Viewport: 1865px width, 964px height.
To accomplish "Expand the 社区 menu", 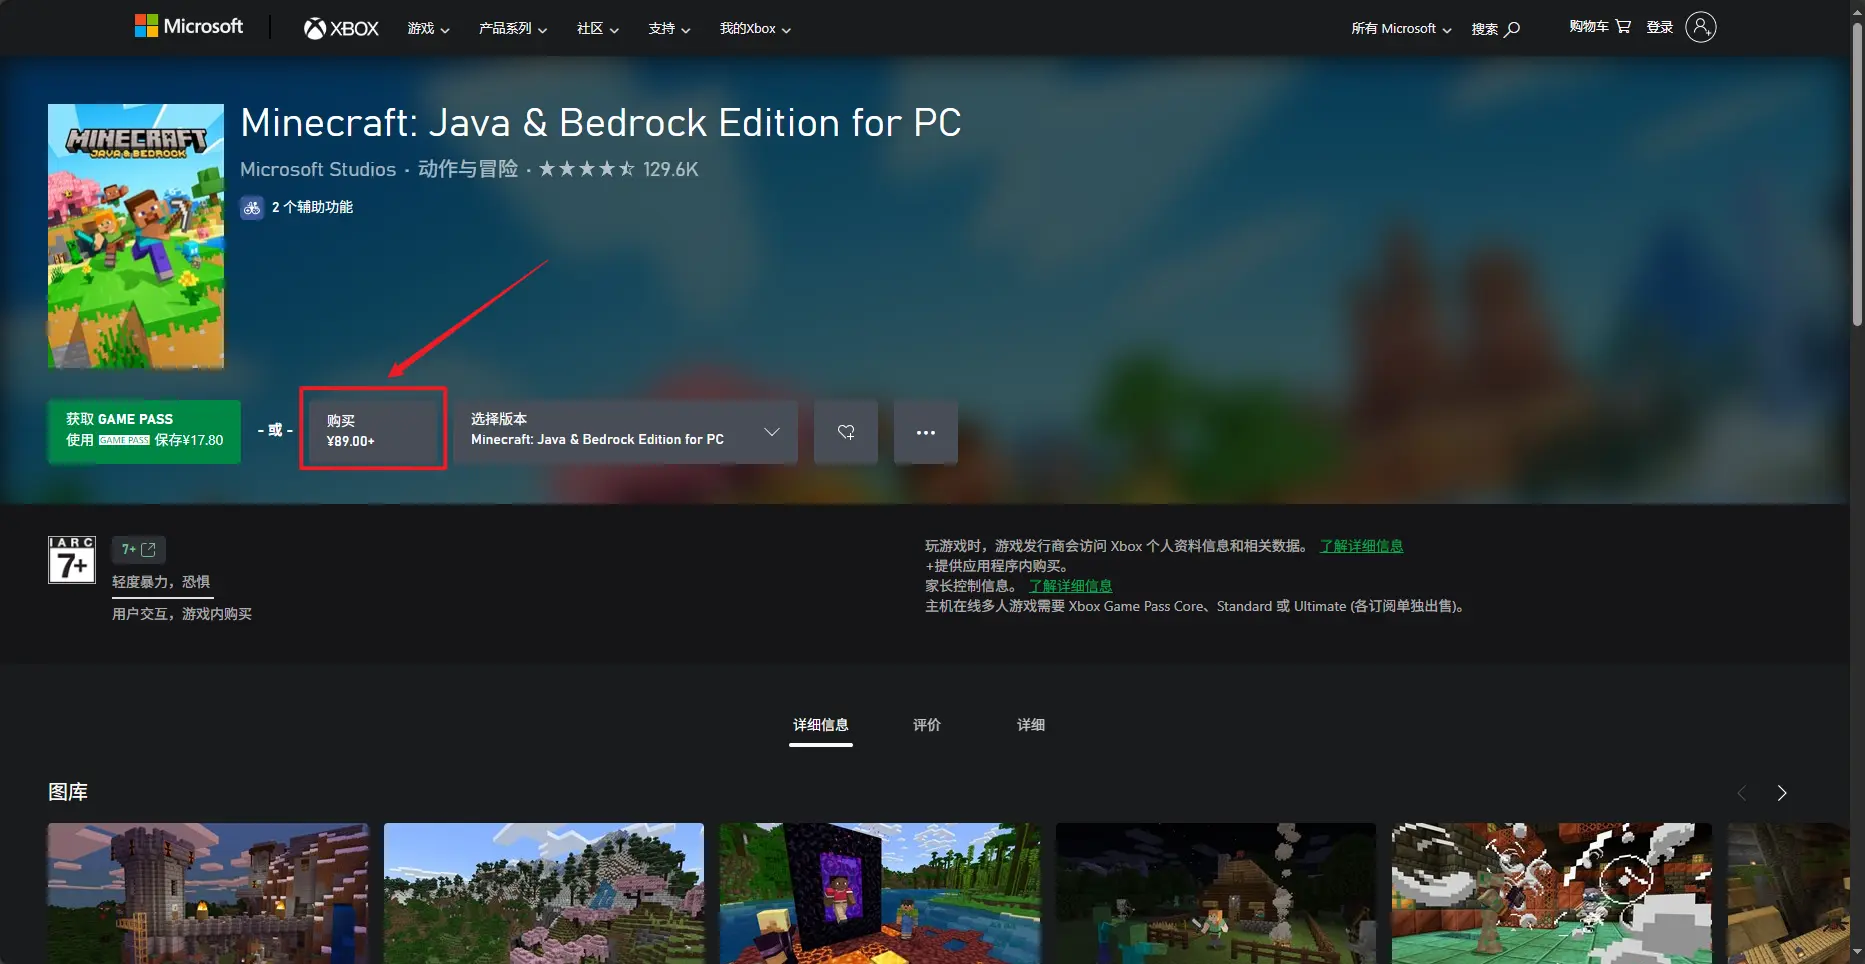I will (598, 29).
